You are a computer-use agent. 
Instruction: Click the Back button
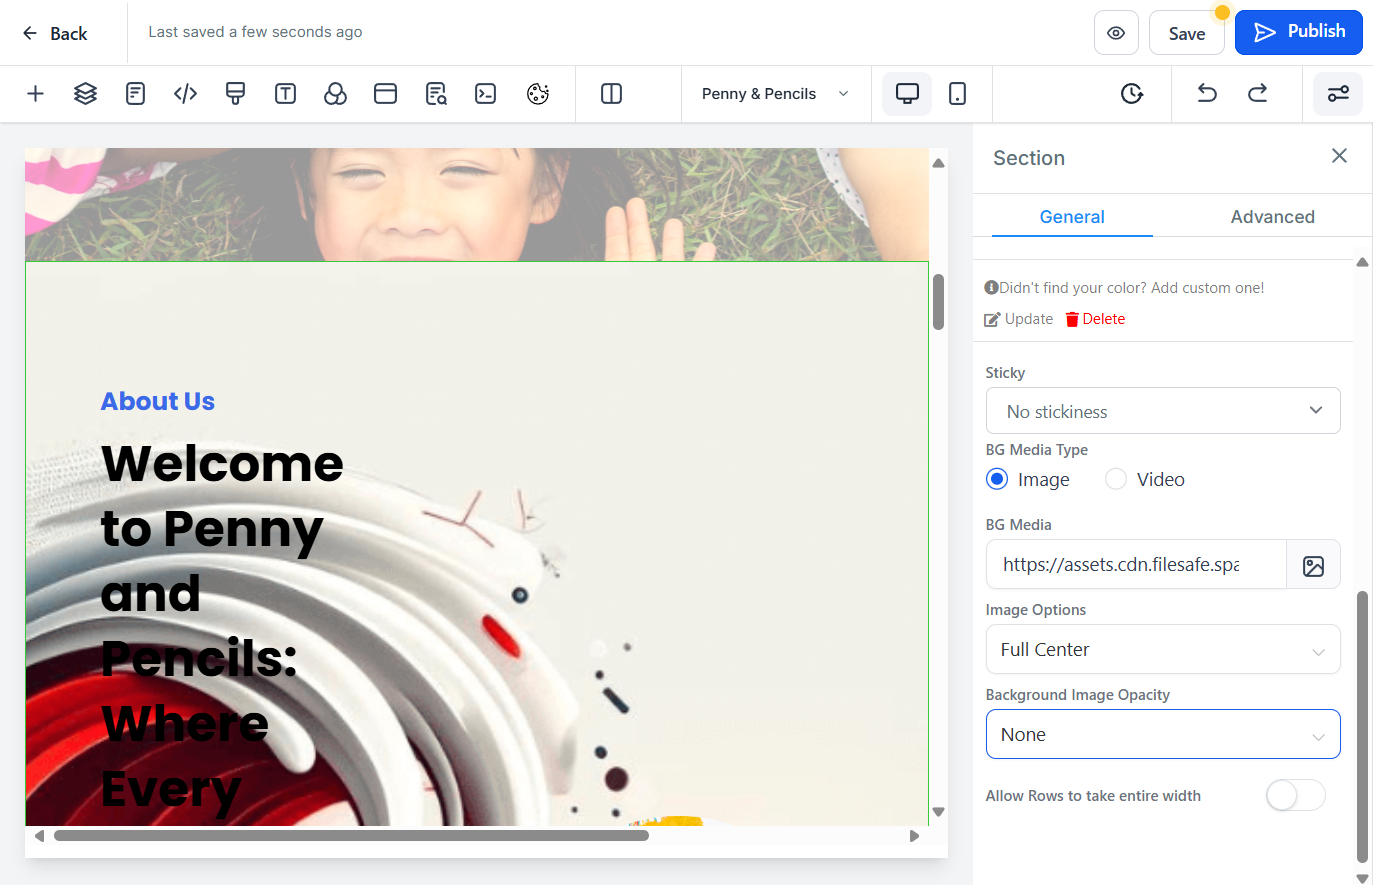(55, 33)
